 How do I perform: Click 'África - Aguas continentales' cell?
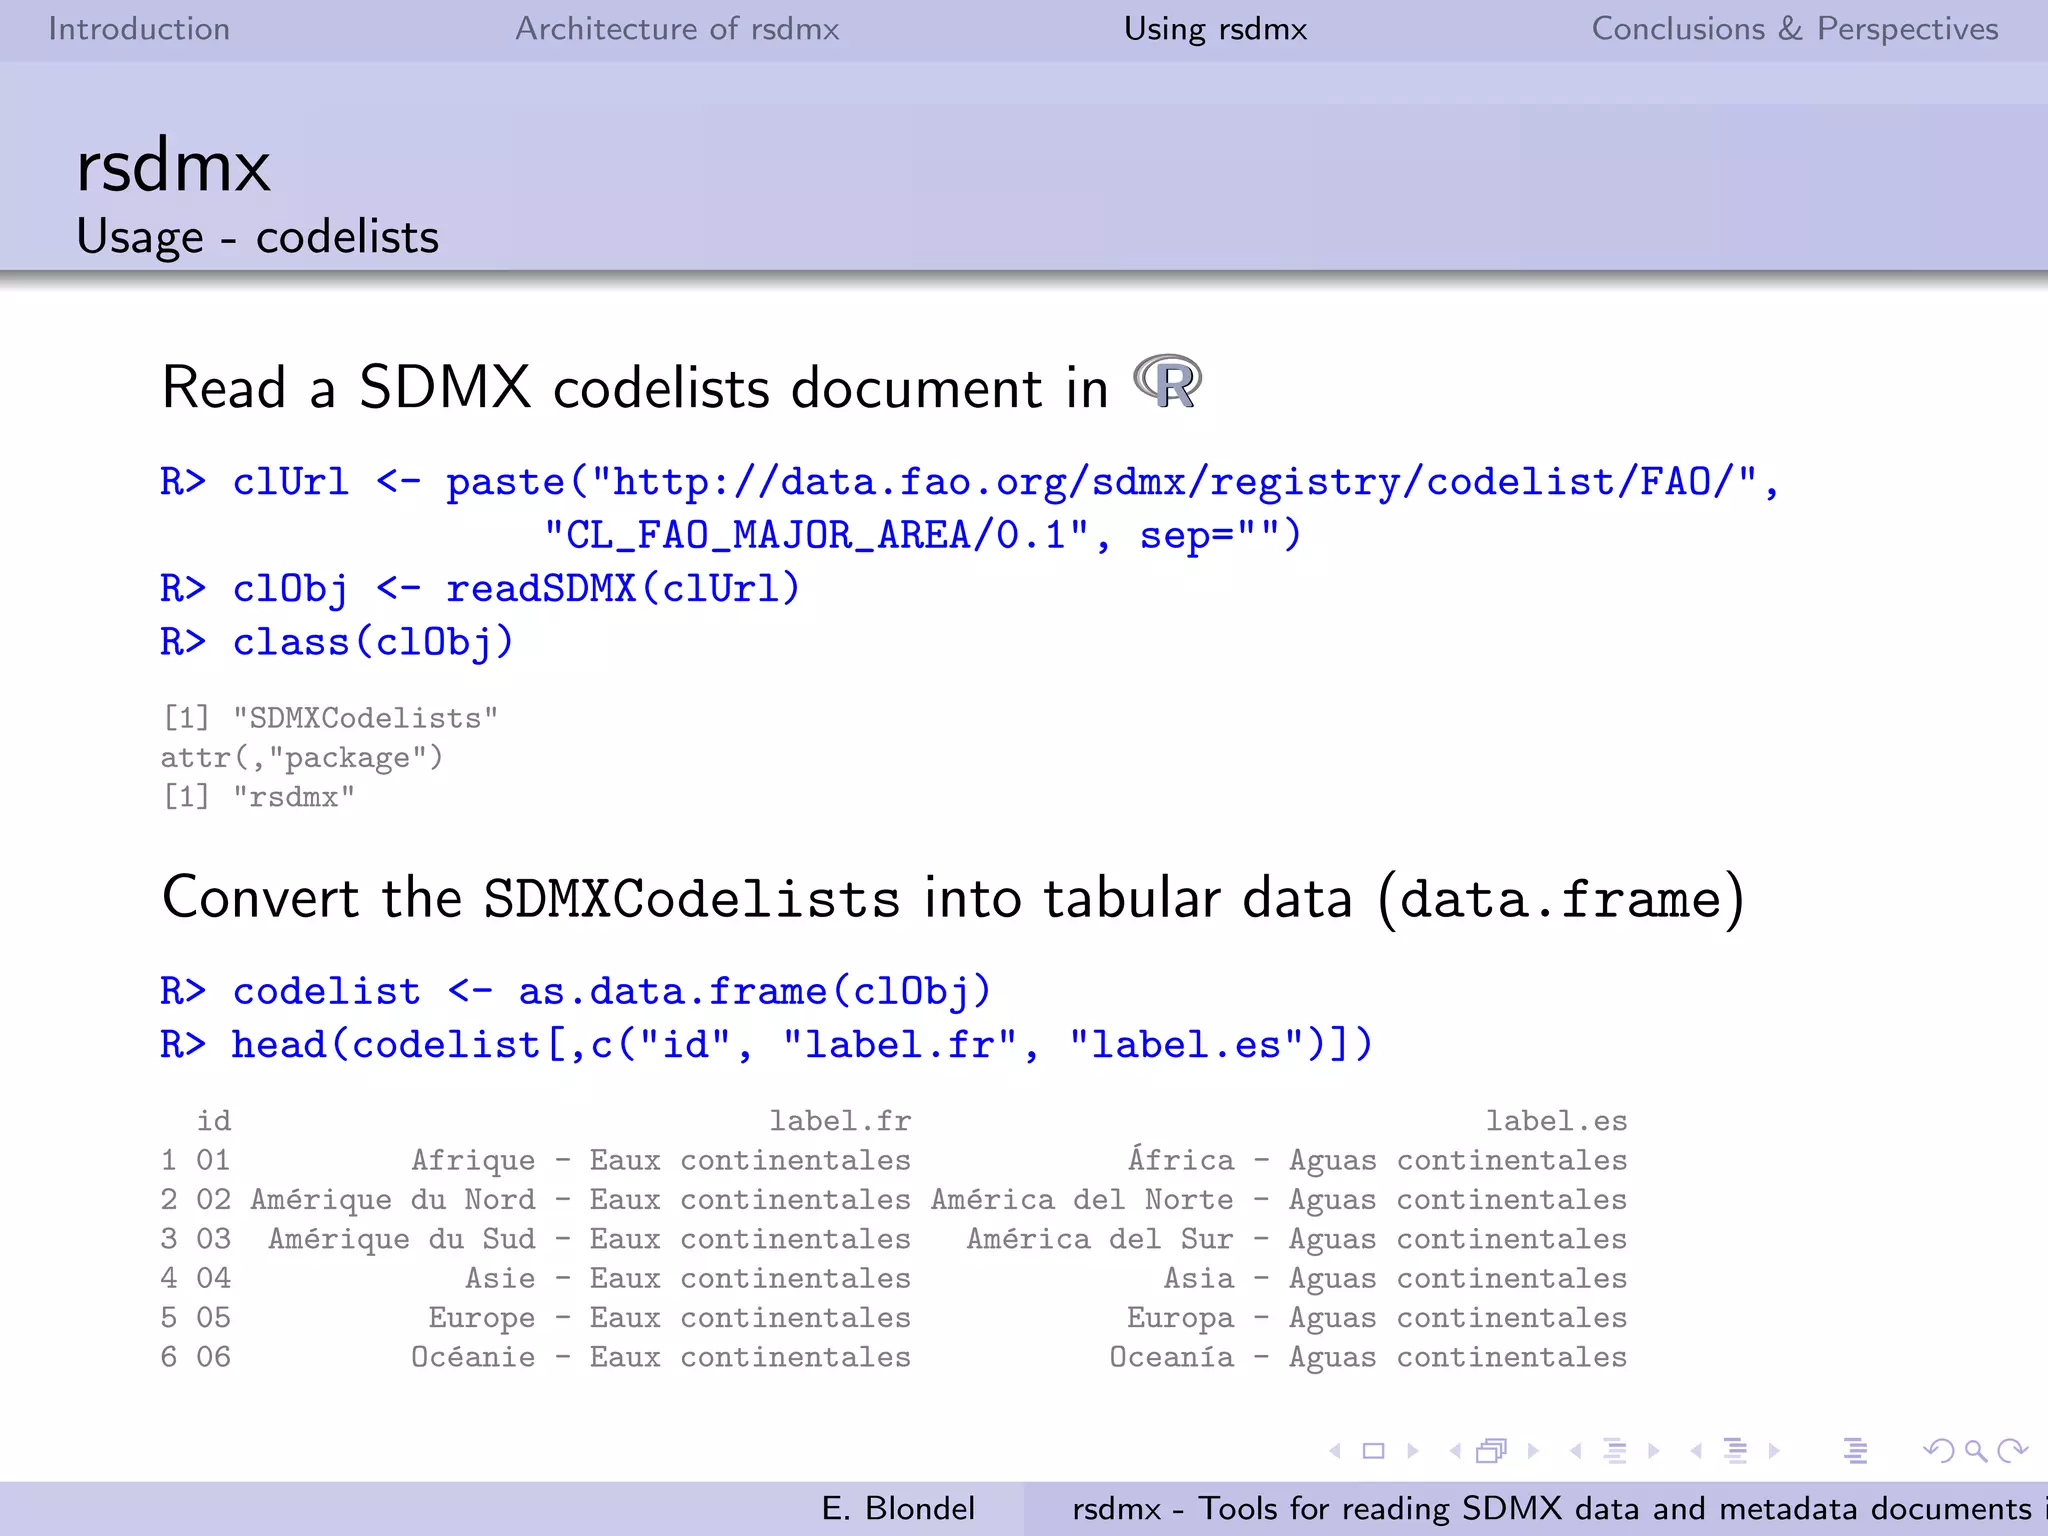click(1378, 1159)
